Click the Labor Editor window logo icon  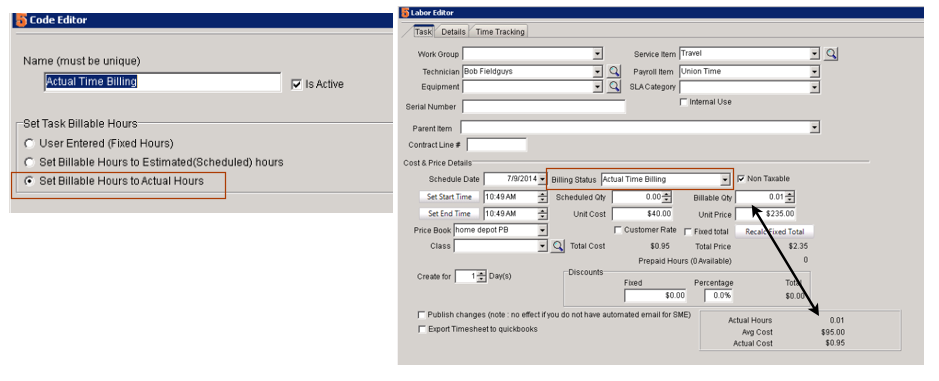[x=406, y=12]
